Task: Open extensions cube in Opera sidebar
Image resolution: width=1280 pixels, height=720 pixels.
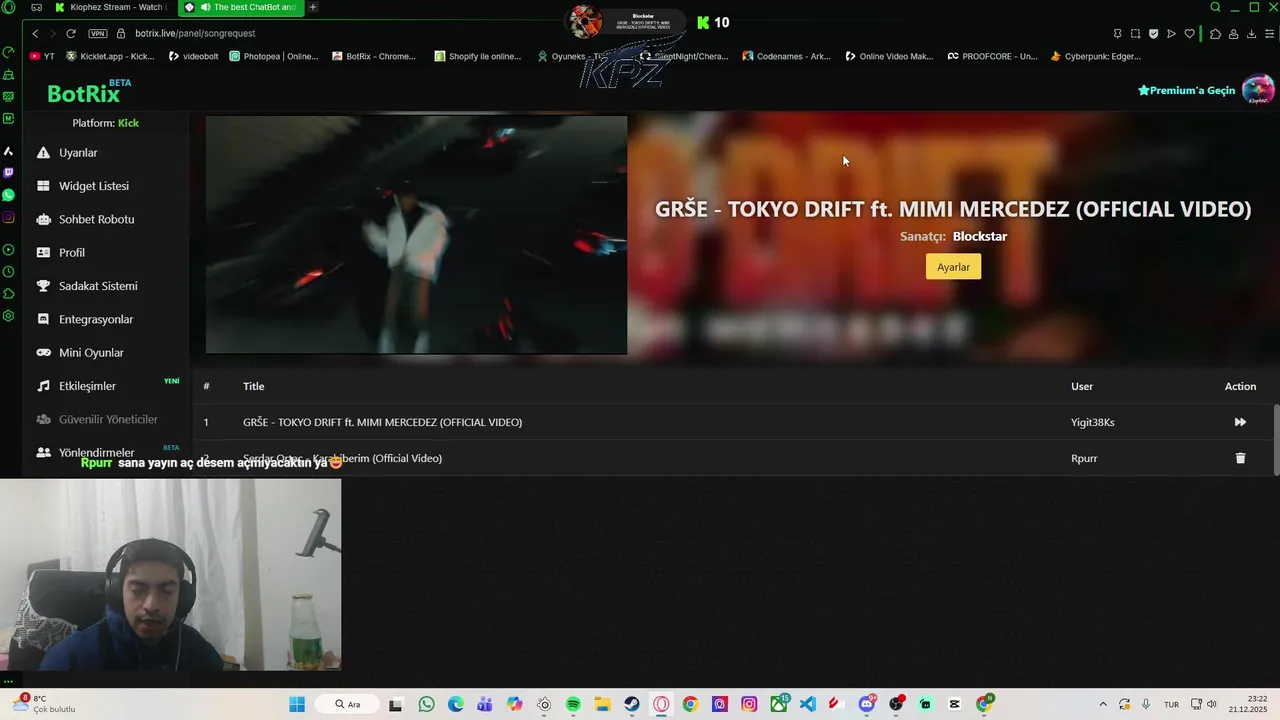Action: (x=9, y=294)
